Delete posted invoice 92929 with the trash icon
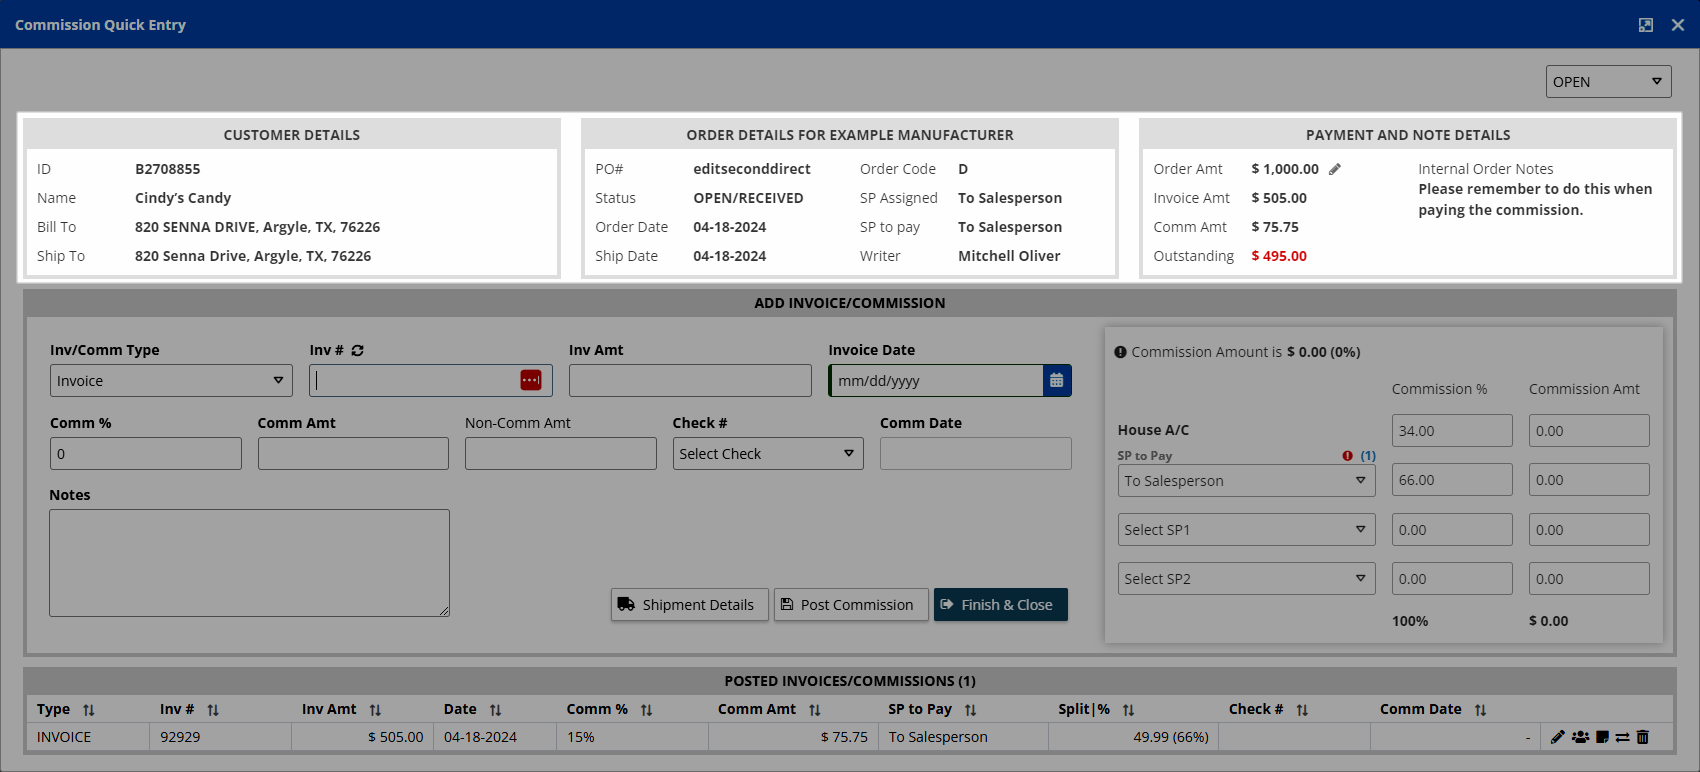Screen dimensions: 1700x772 point(1643,737)
